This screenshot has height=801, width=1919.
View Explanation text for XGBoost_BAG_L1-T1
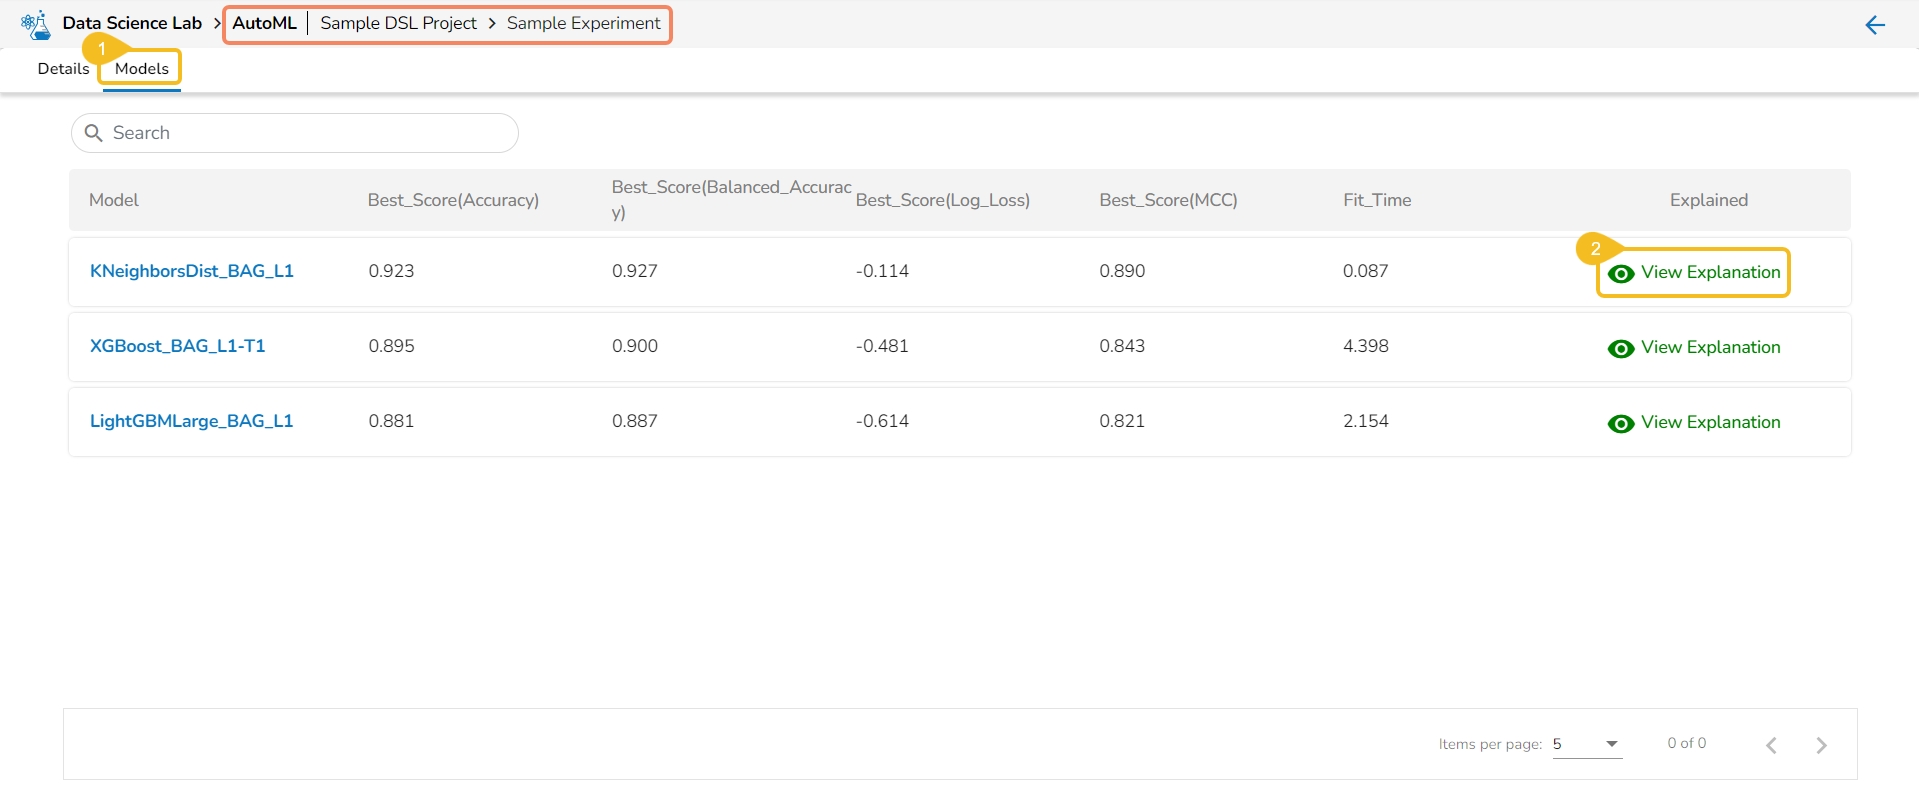pos(1710,347)
